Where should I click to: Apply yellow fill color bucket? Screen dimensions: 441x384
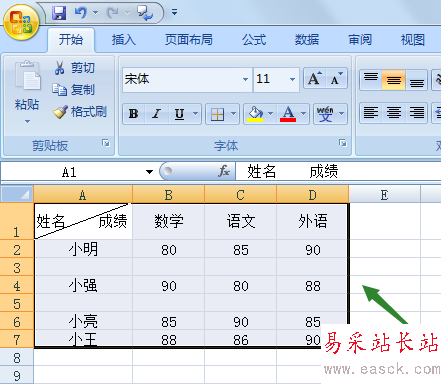click(255, 114)
